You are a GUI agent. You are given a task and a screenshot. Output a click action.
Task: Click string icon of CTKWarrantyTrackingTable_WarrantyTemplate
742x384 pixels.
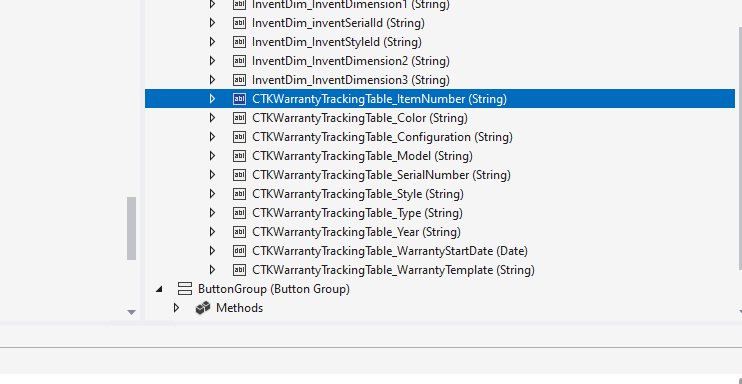click(x=239, y=270)
